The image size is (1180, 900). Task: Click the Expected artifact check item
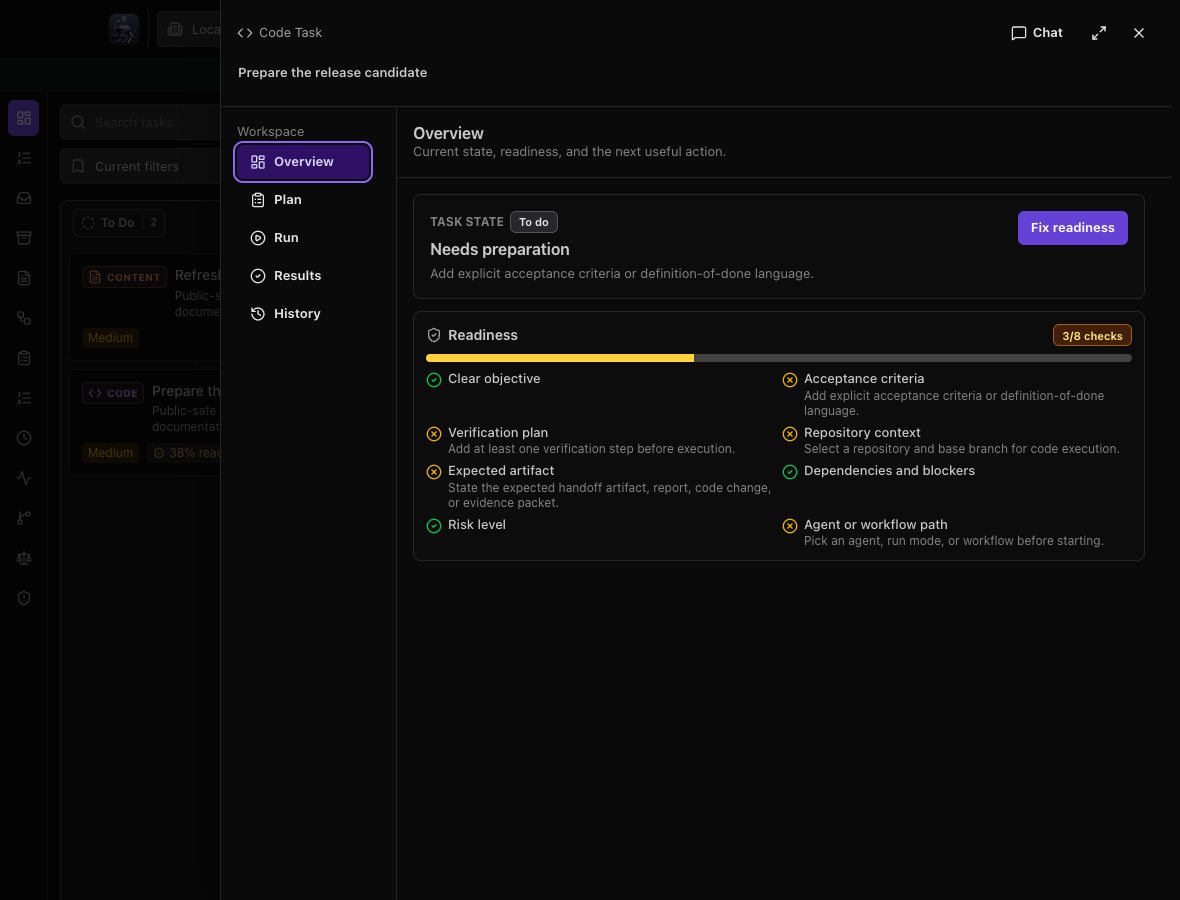(599, 486)
